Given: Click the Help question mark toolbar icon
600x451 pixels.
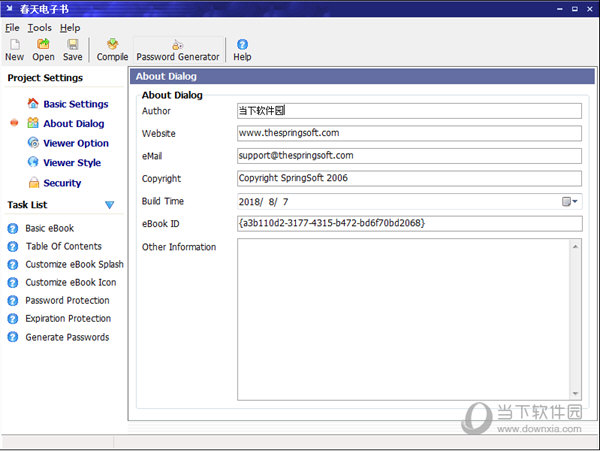Looking at the screenshot, I should (242, 44).
